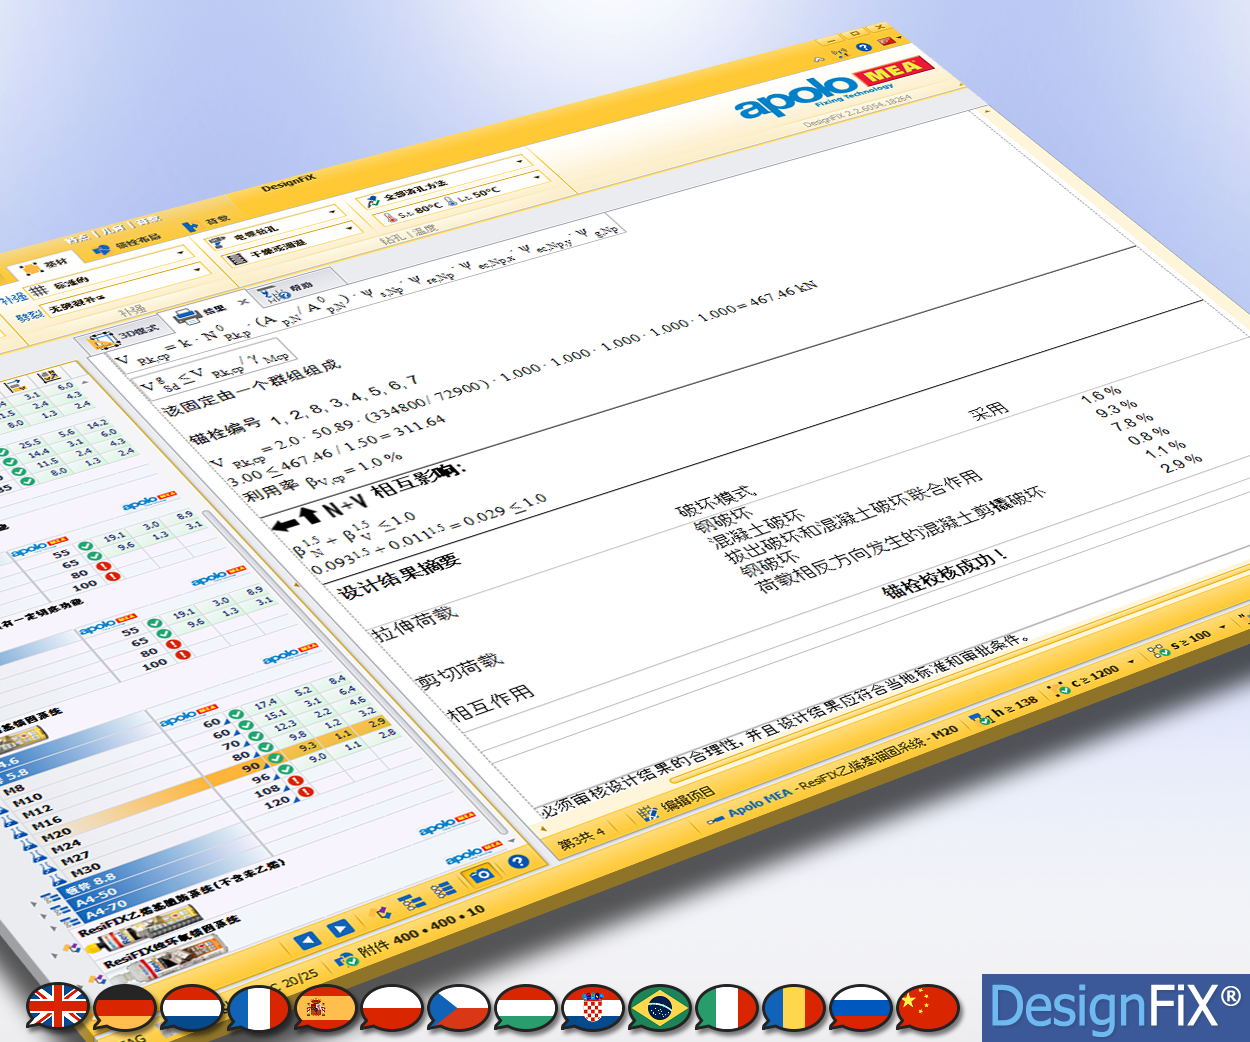Click the camera snapshot icon in anchor panel
Screen dimensions: 1250x1042
[x=482, y=875]
